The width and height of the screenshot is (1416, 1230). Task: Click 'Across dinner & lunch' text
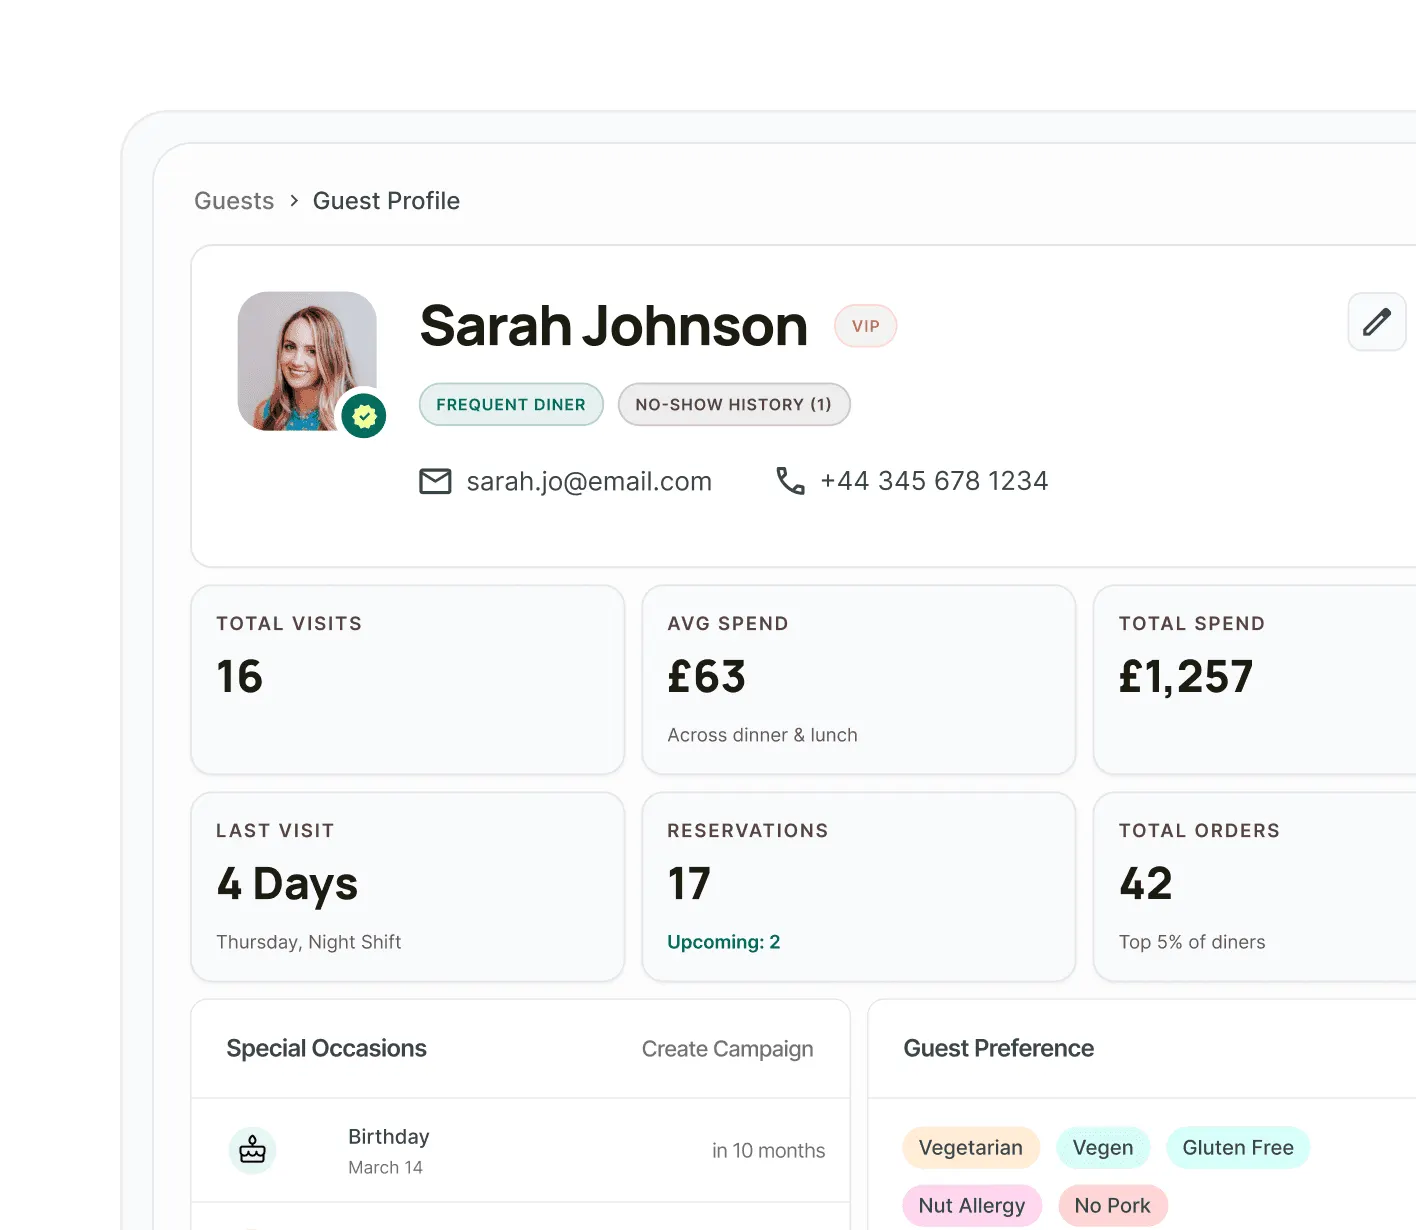(x=762, y=735)
